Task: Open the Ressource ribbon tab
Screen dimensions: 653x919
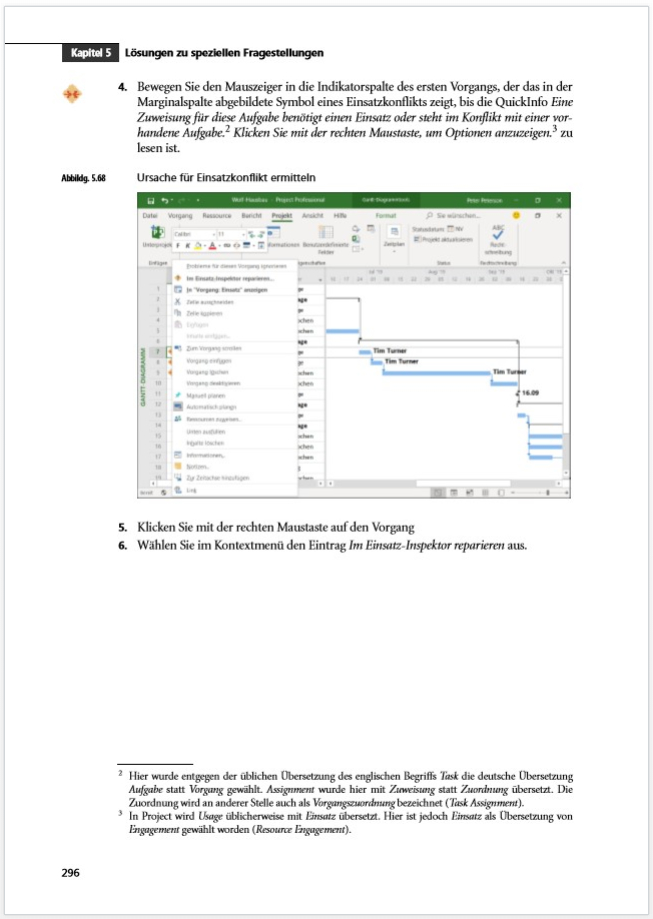Action: 217,216
